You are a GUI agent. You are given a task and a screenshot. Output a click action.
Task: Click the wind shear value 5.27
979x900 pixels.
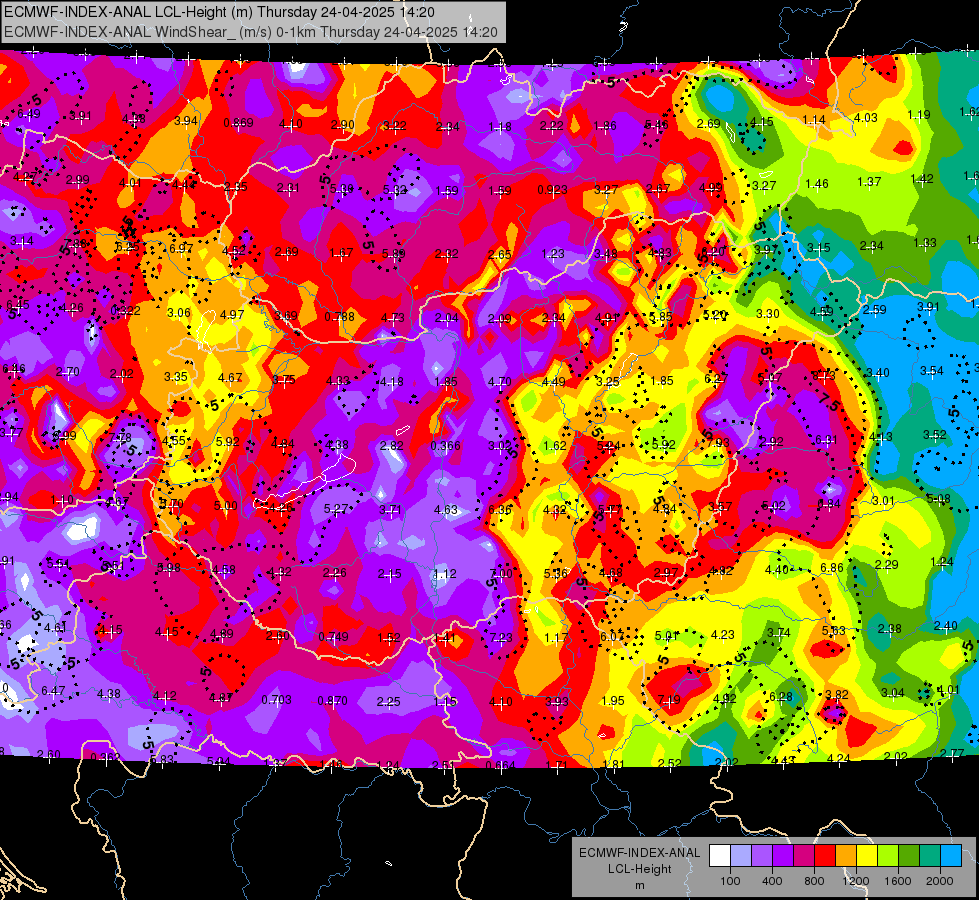[x=335, y=509]
